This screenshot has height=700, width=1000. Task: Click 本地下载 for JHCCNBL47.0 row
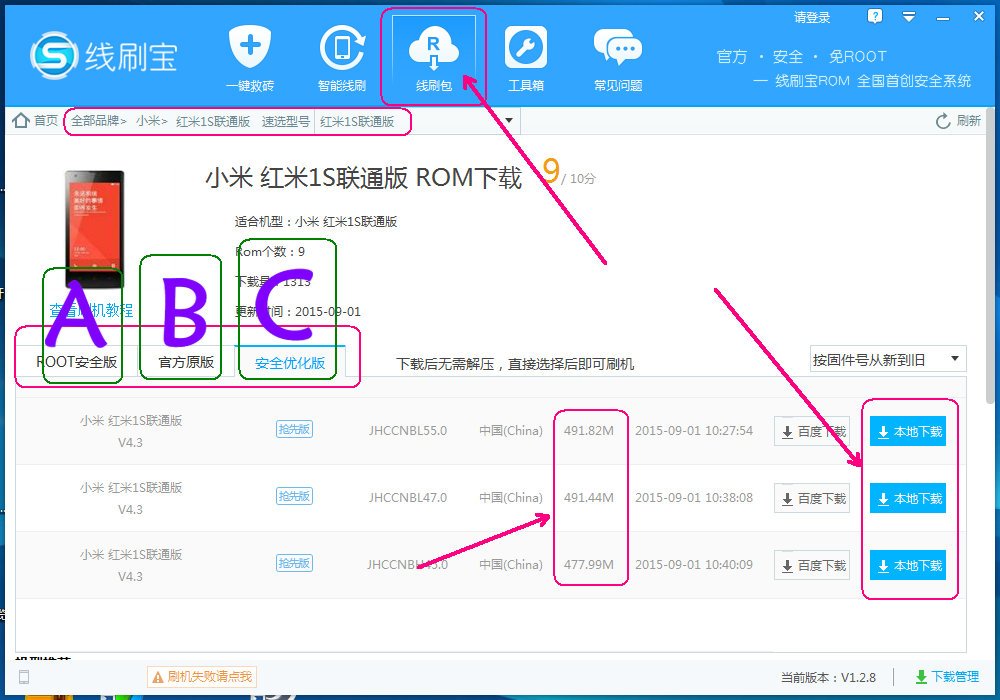click(908, 499)
